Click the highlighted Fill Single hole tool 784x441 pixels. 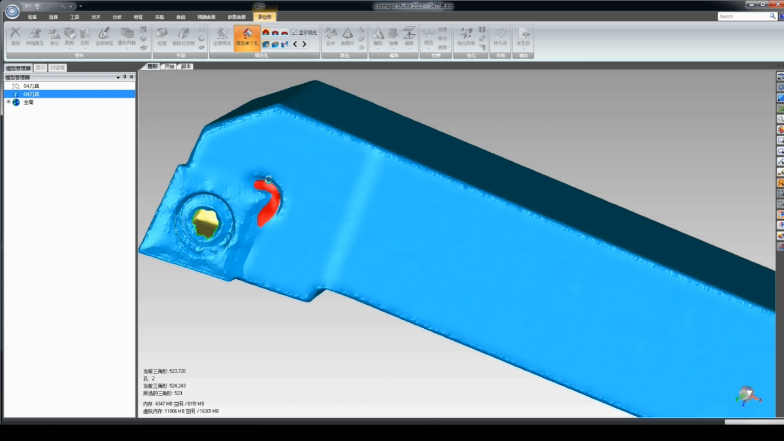(x=246, y=37)
